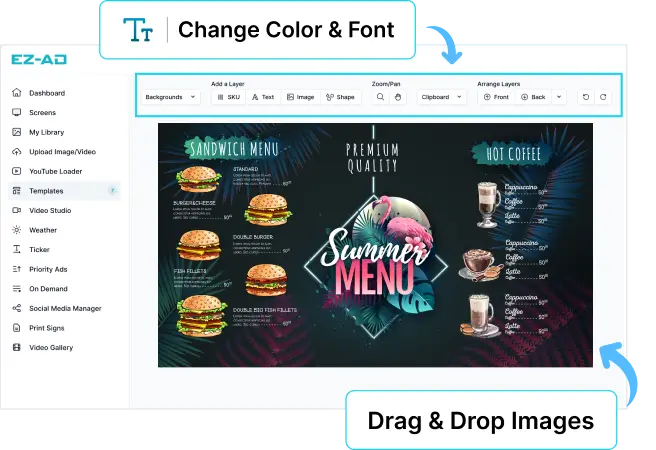
Task: Redo the last edit
Action: coord(603,97)
